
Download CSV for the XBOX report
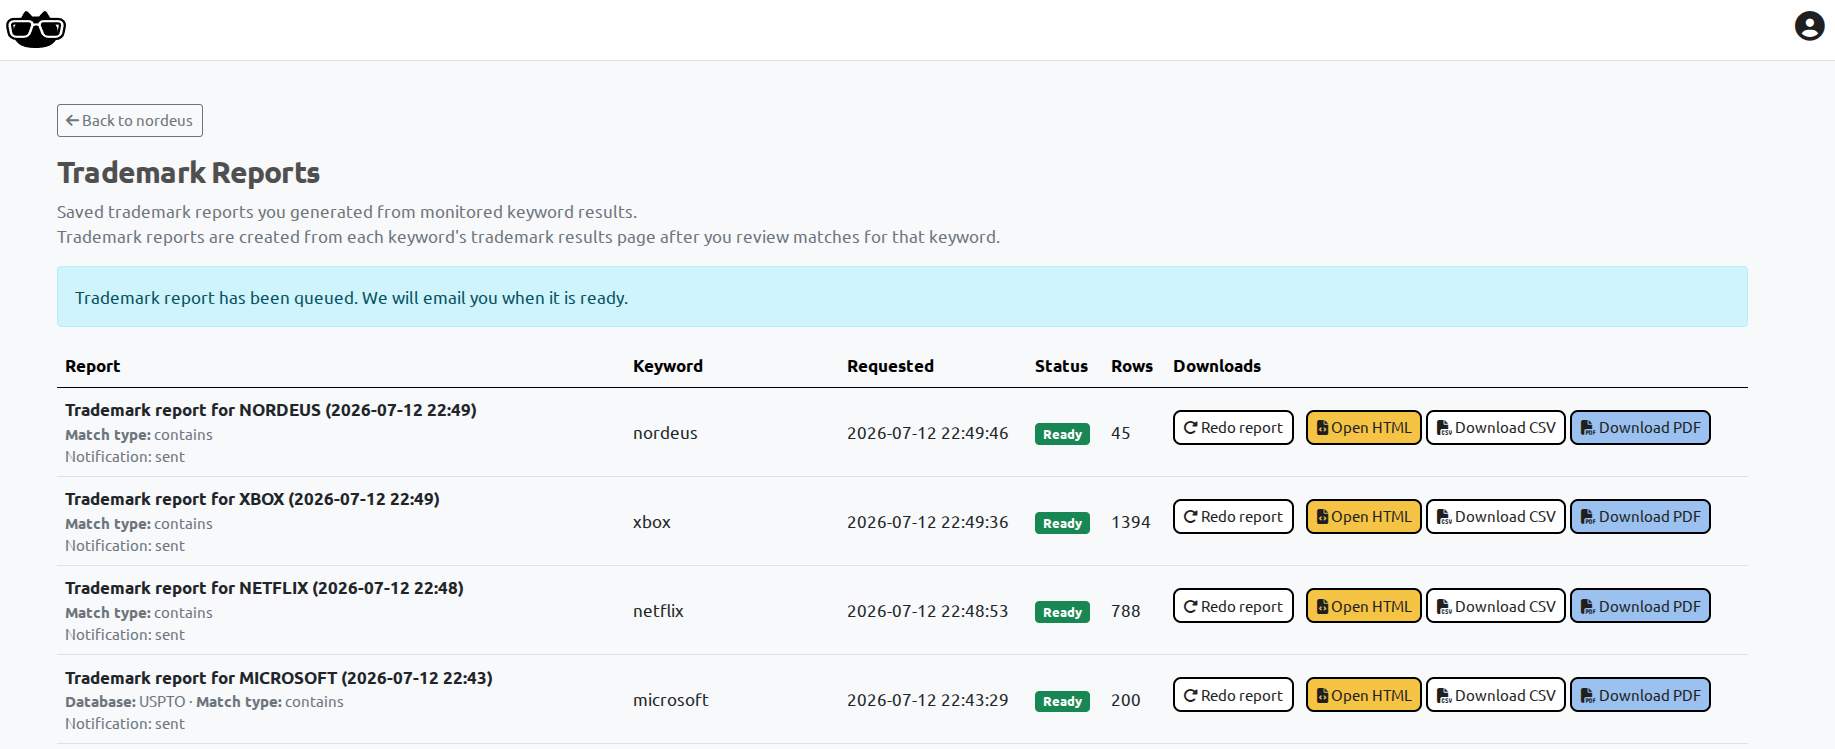click(x=1495, y=517)
